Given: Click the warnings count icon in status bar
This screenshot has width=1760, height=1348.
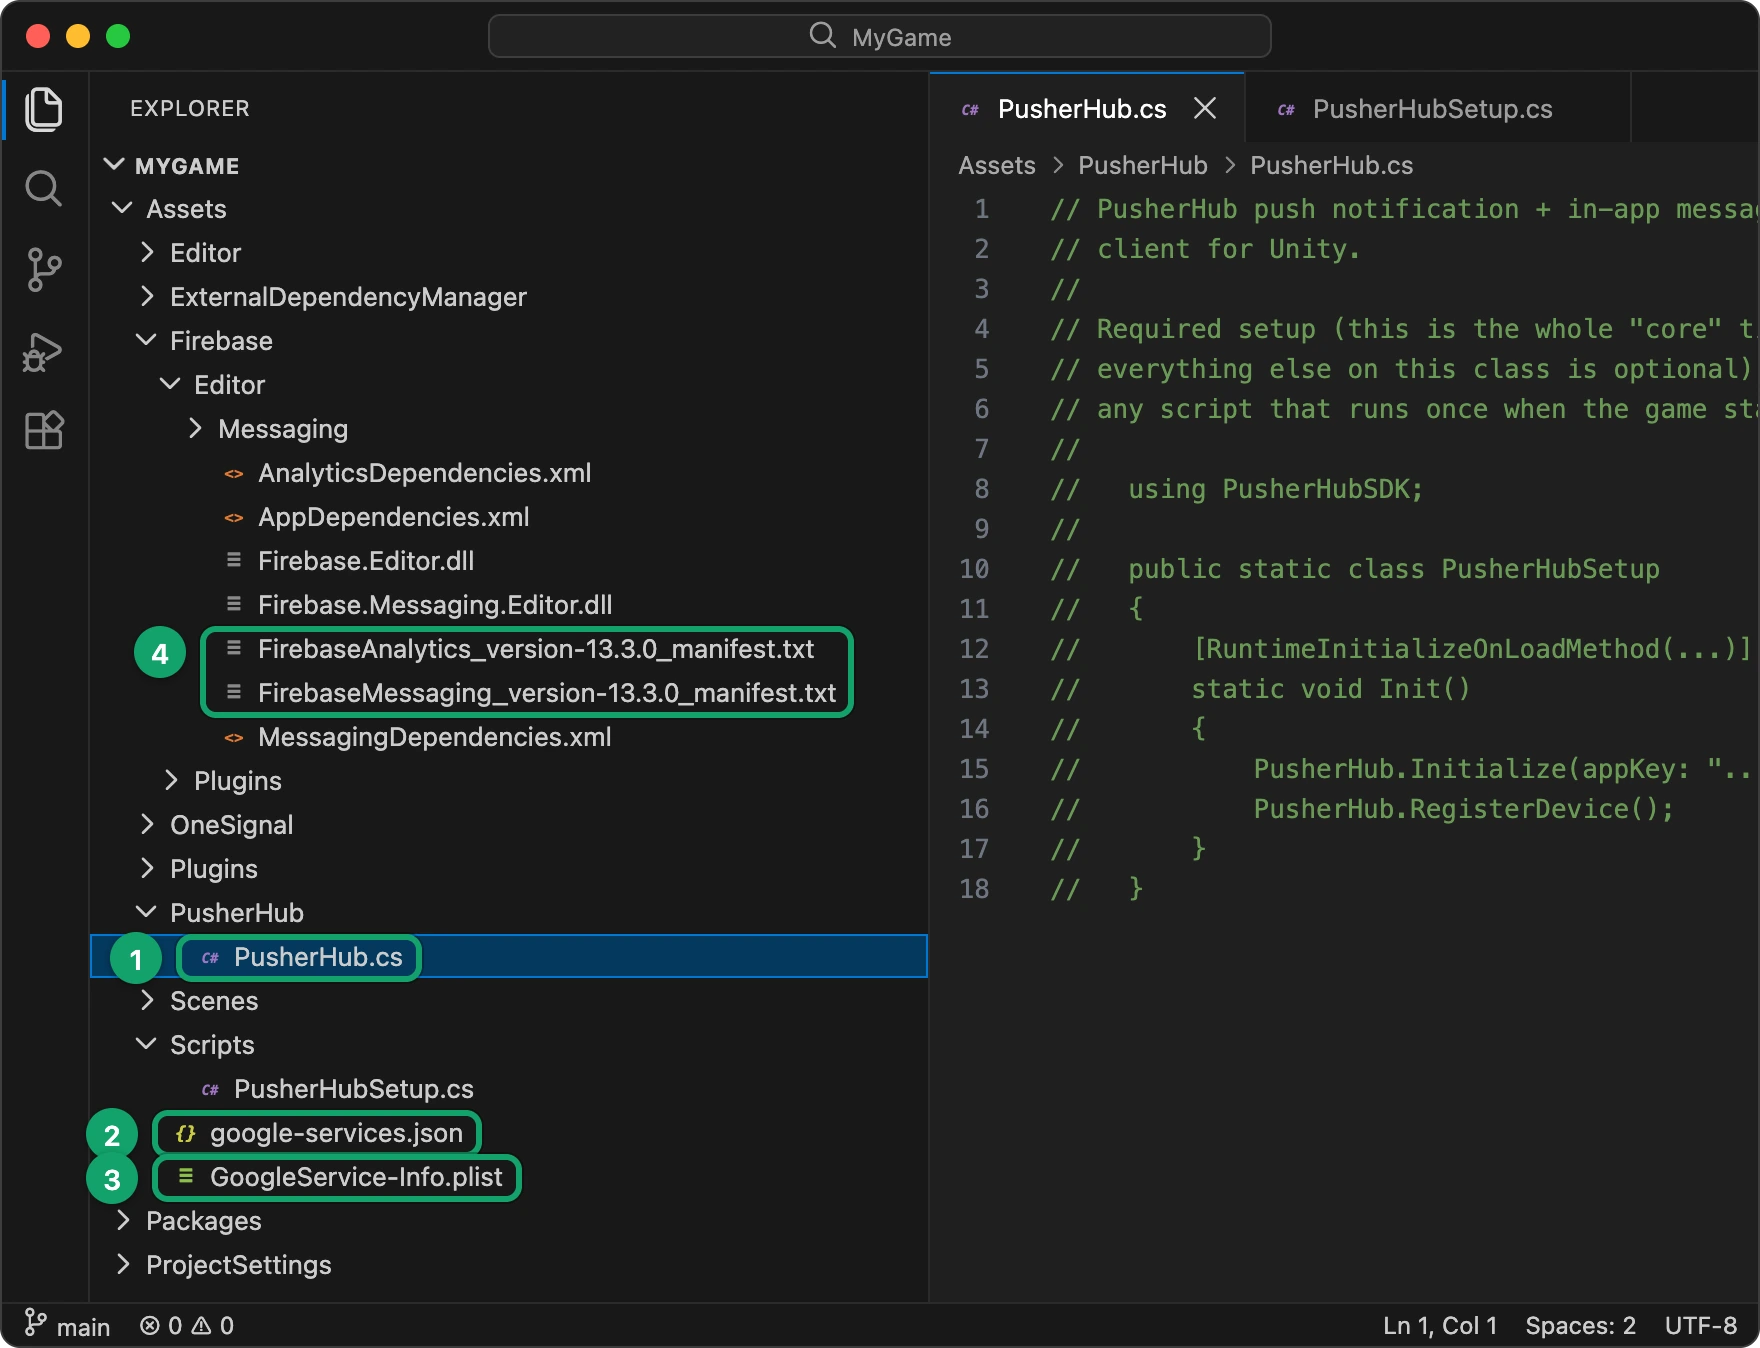Looking at the screenshot, I should [x=201, y=1326].
